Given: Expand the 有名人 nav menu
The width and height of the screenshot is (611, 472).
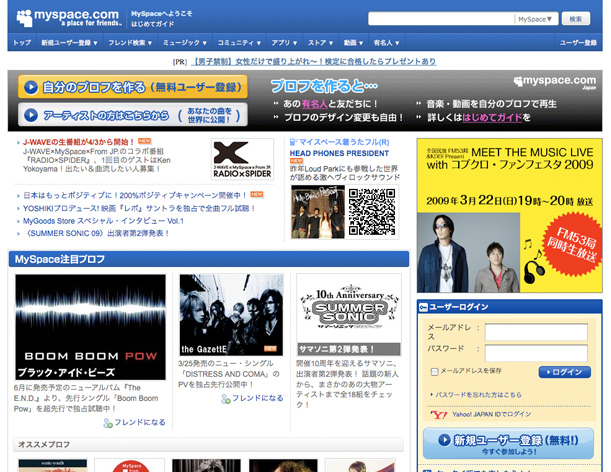Looking at the screenshot, I should click(387, 42).
